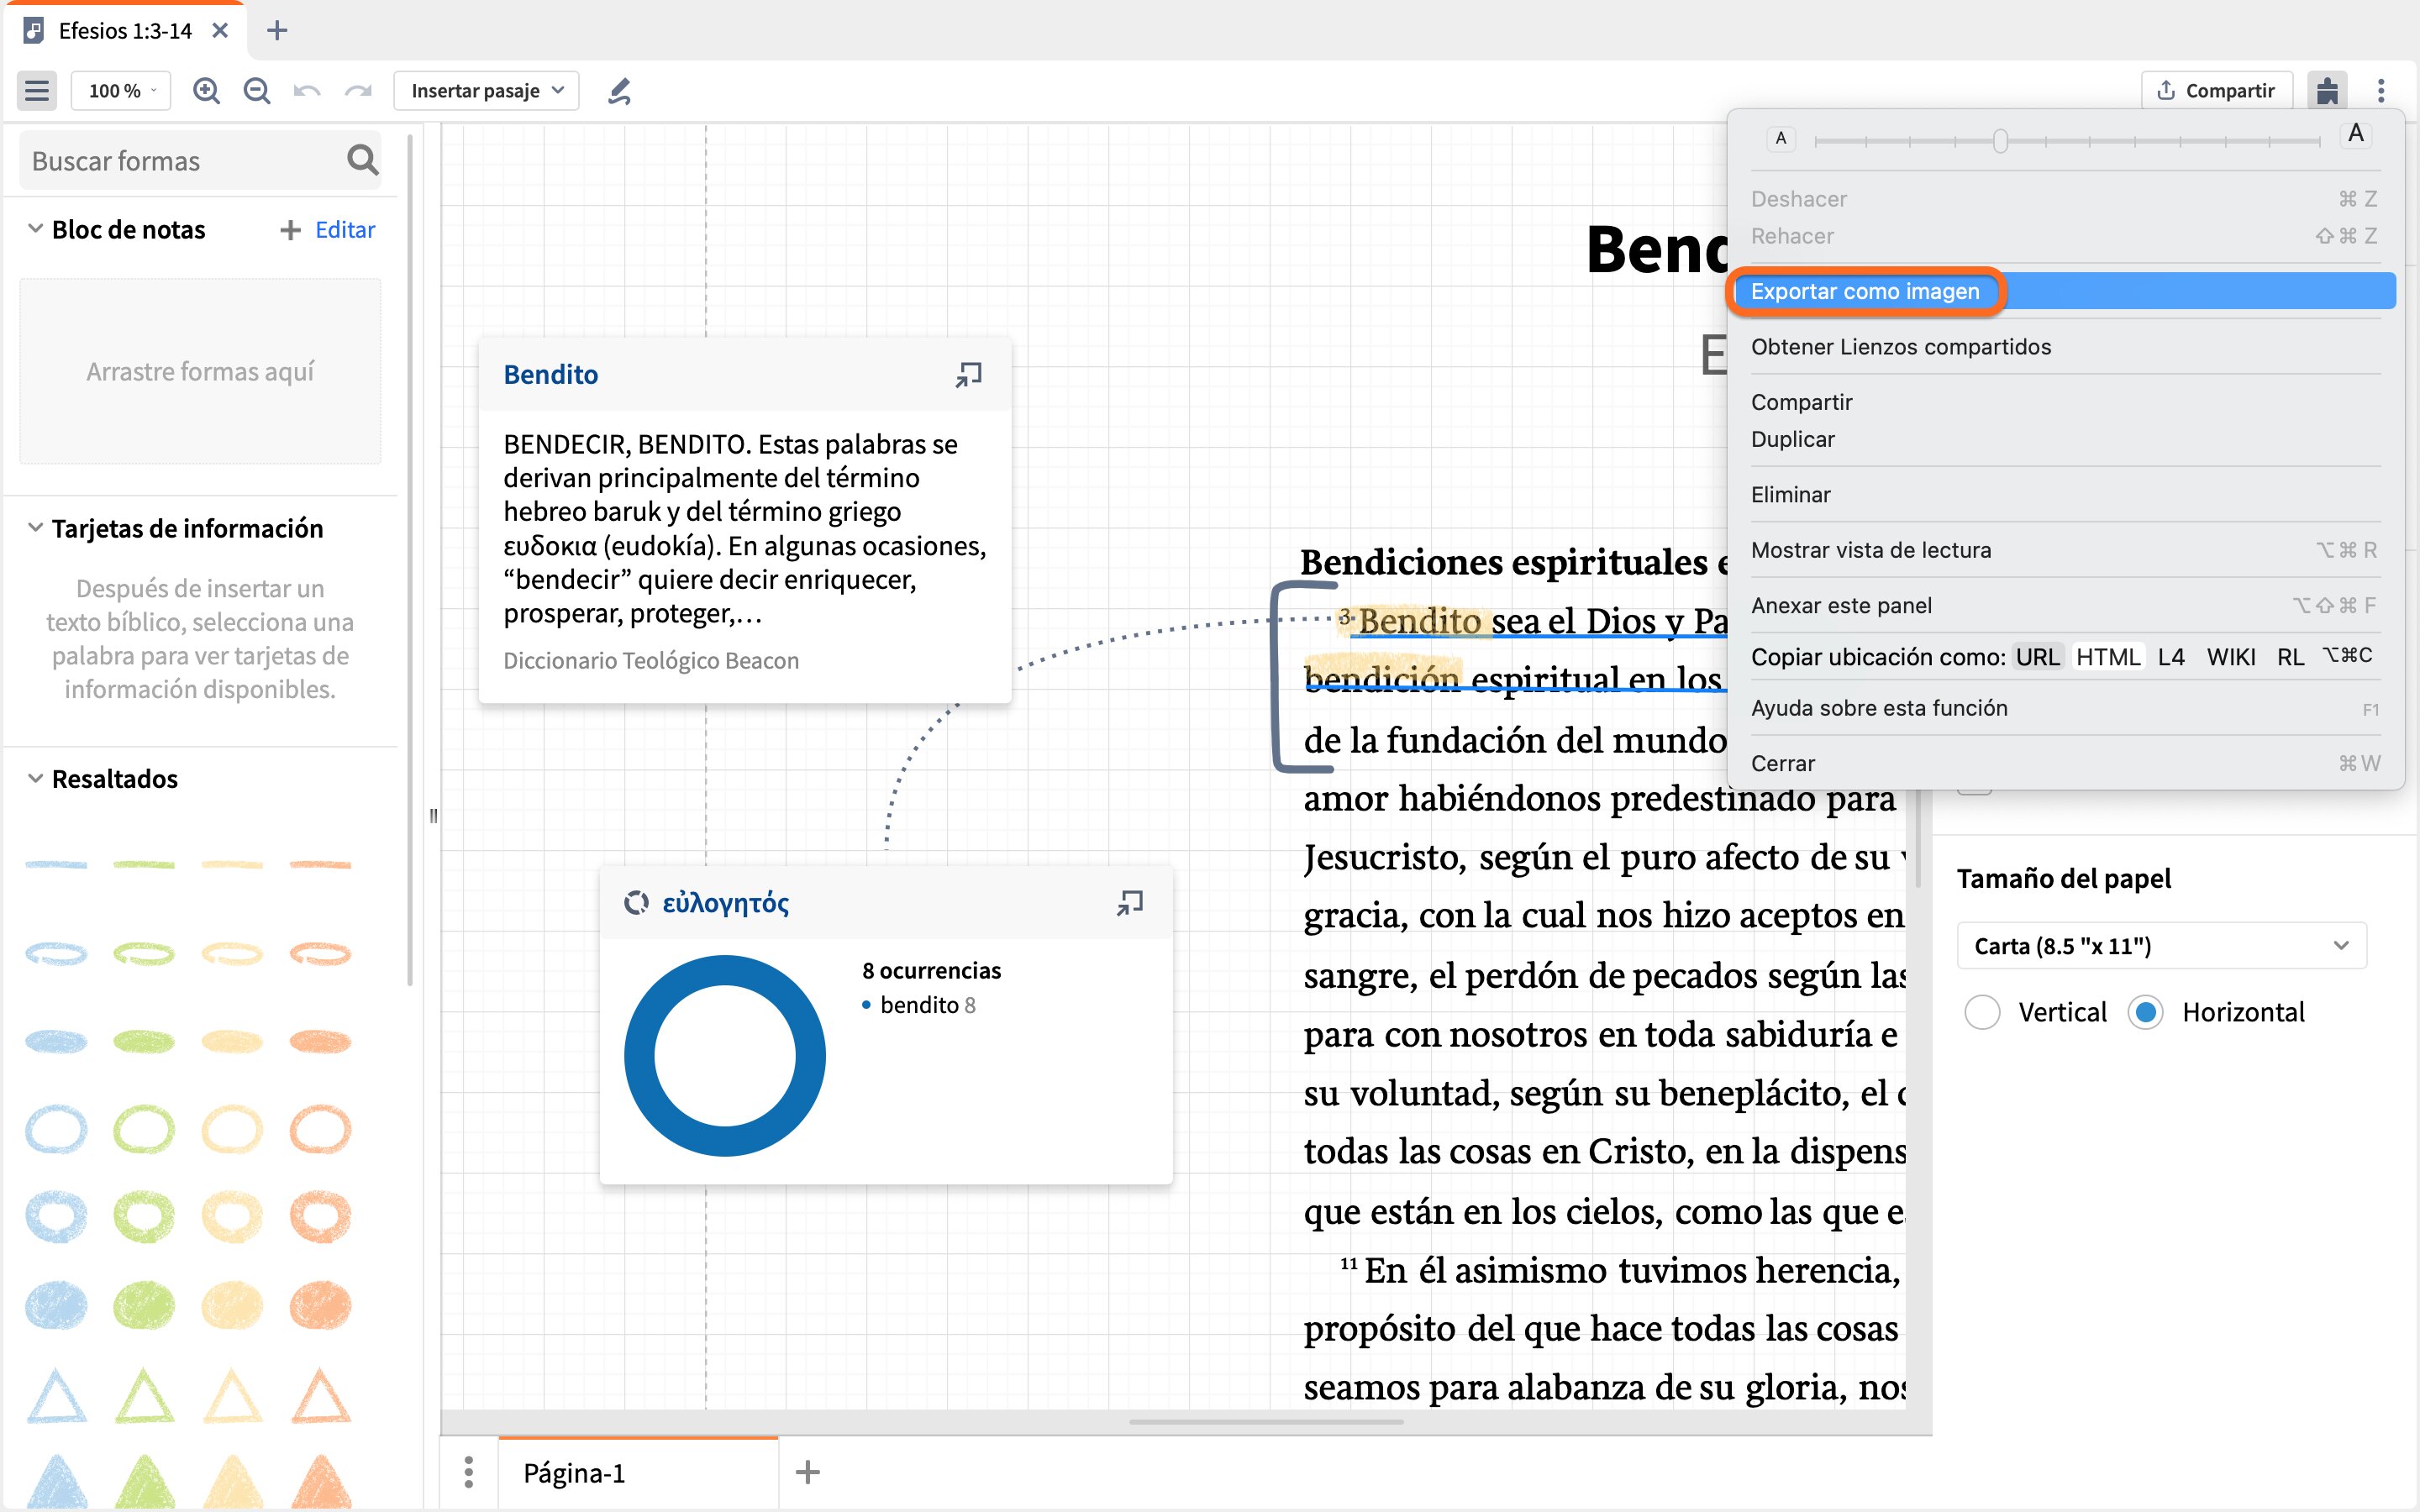Pick the yellow thick ring shape
This screenshot has width=2420, height=1512.
pyautogui.click(x=232, y=1216)
